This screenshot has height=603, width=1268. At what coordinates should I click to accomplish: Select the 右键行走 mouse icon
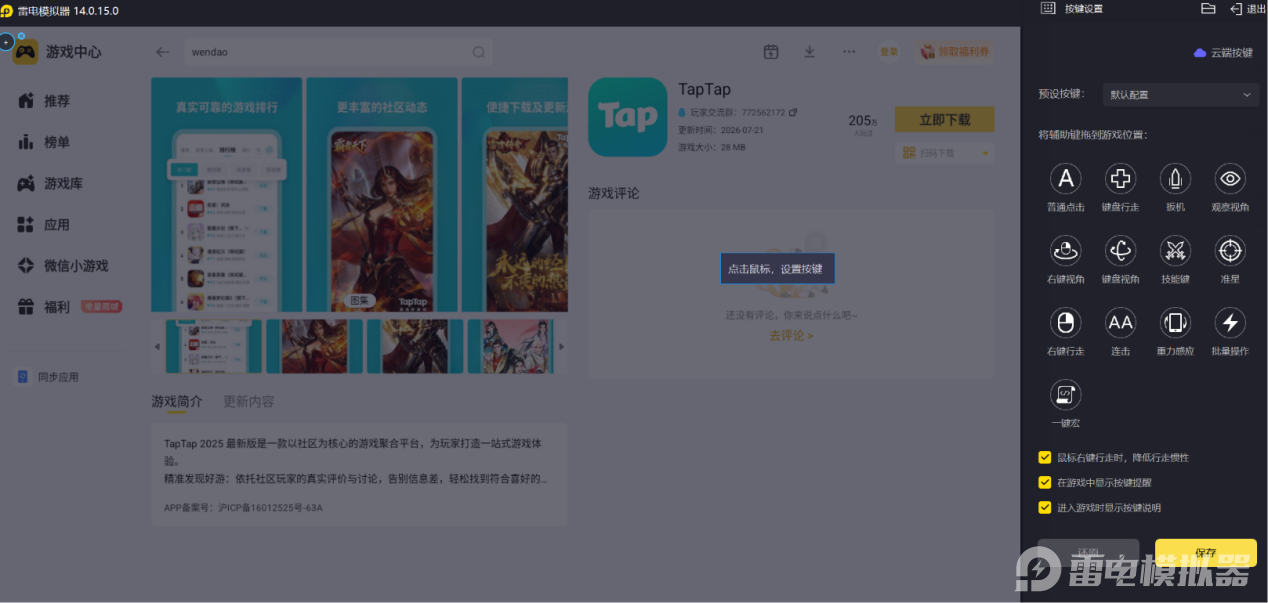coord(1066,323)
